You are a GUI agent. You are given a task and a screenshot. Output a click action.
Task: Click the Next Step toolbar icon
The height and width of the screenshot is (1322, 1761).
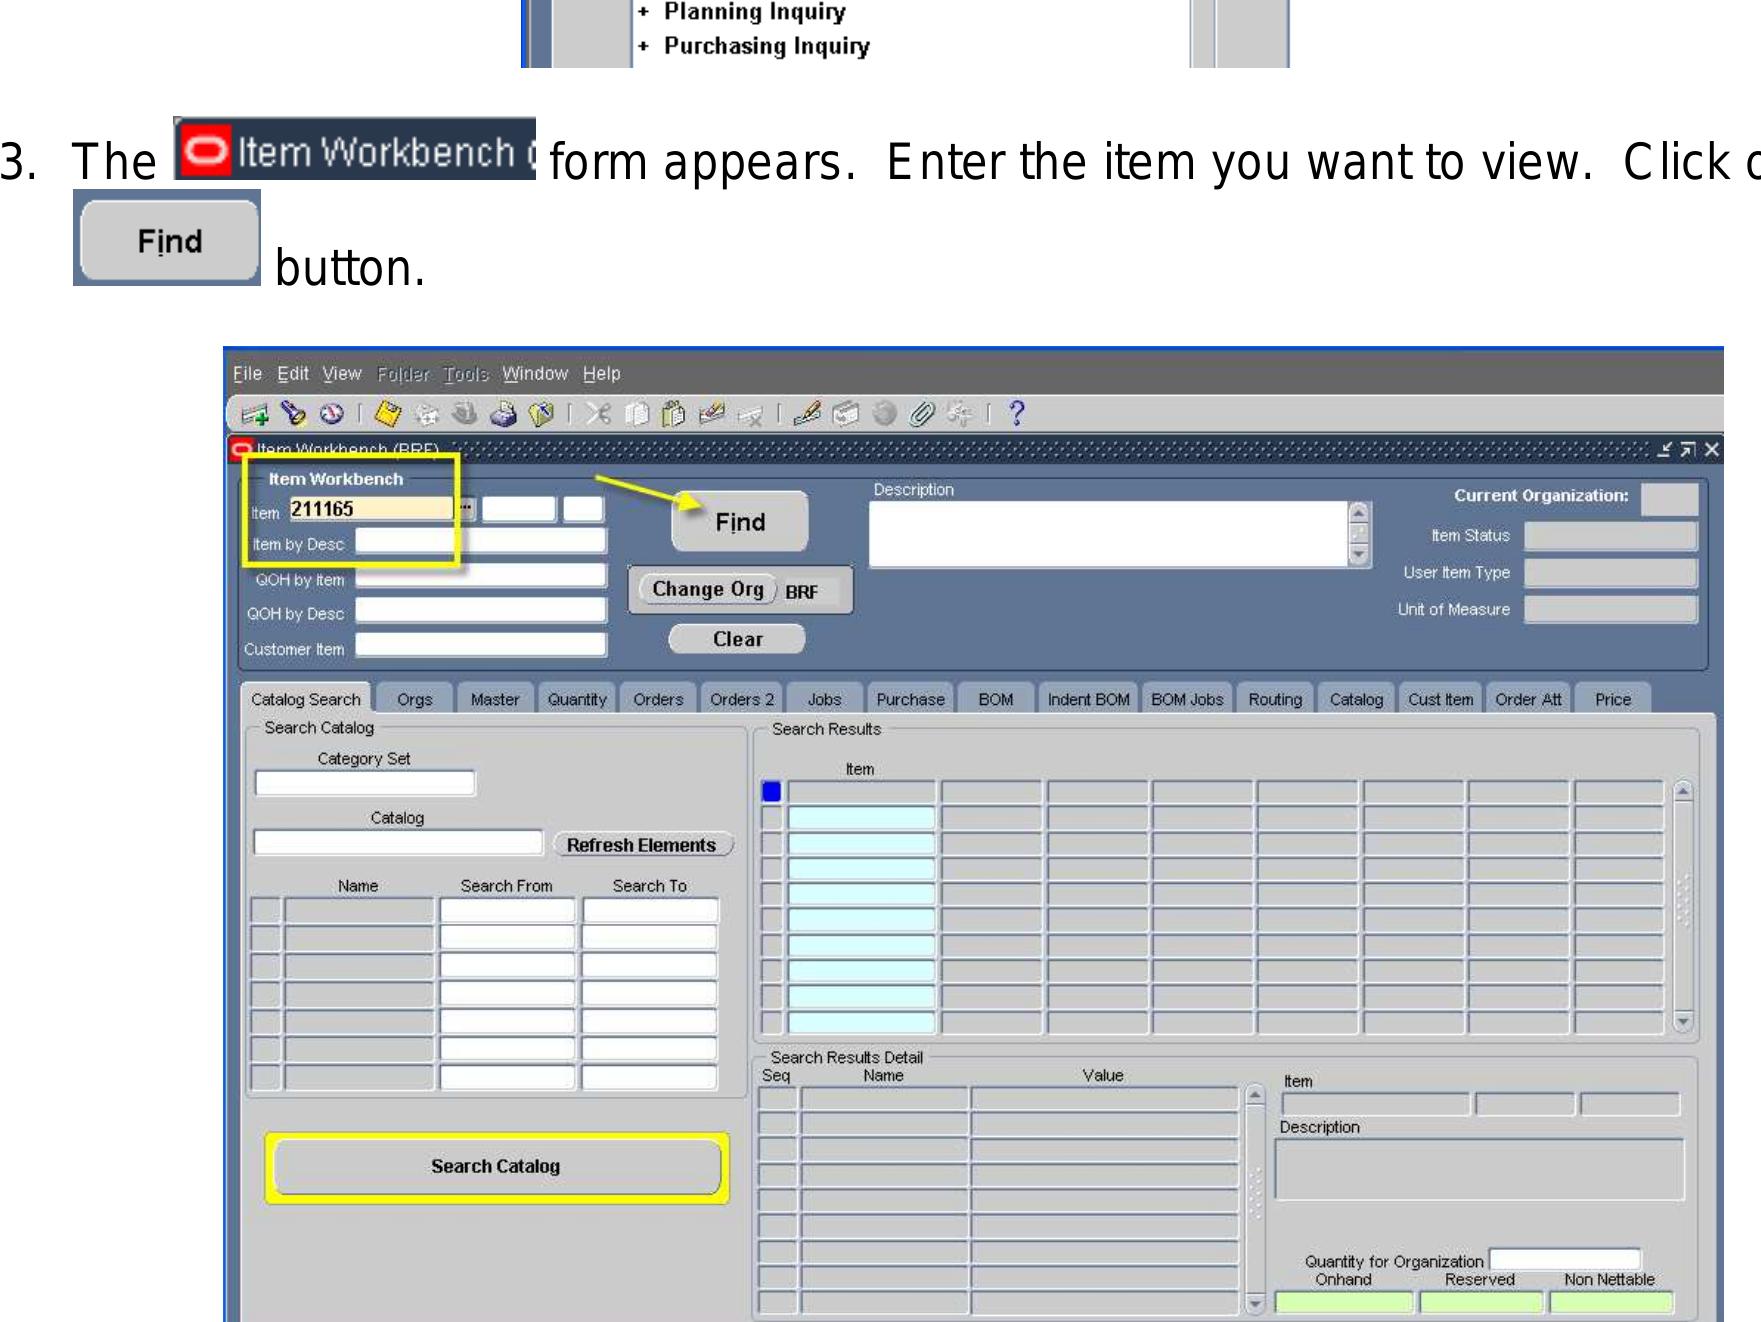click(426, 413)
